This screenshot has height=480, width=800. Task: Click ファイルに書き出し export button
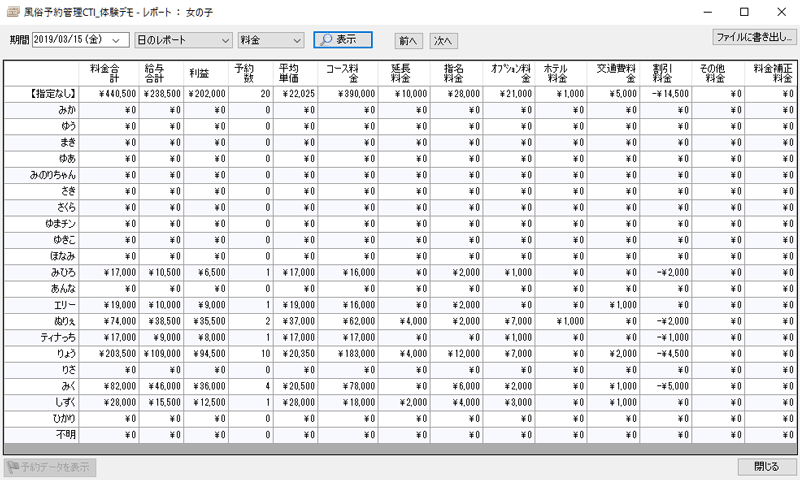(x=753, y=37)
